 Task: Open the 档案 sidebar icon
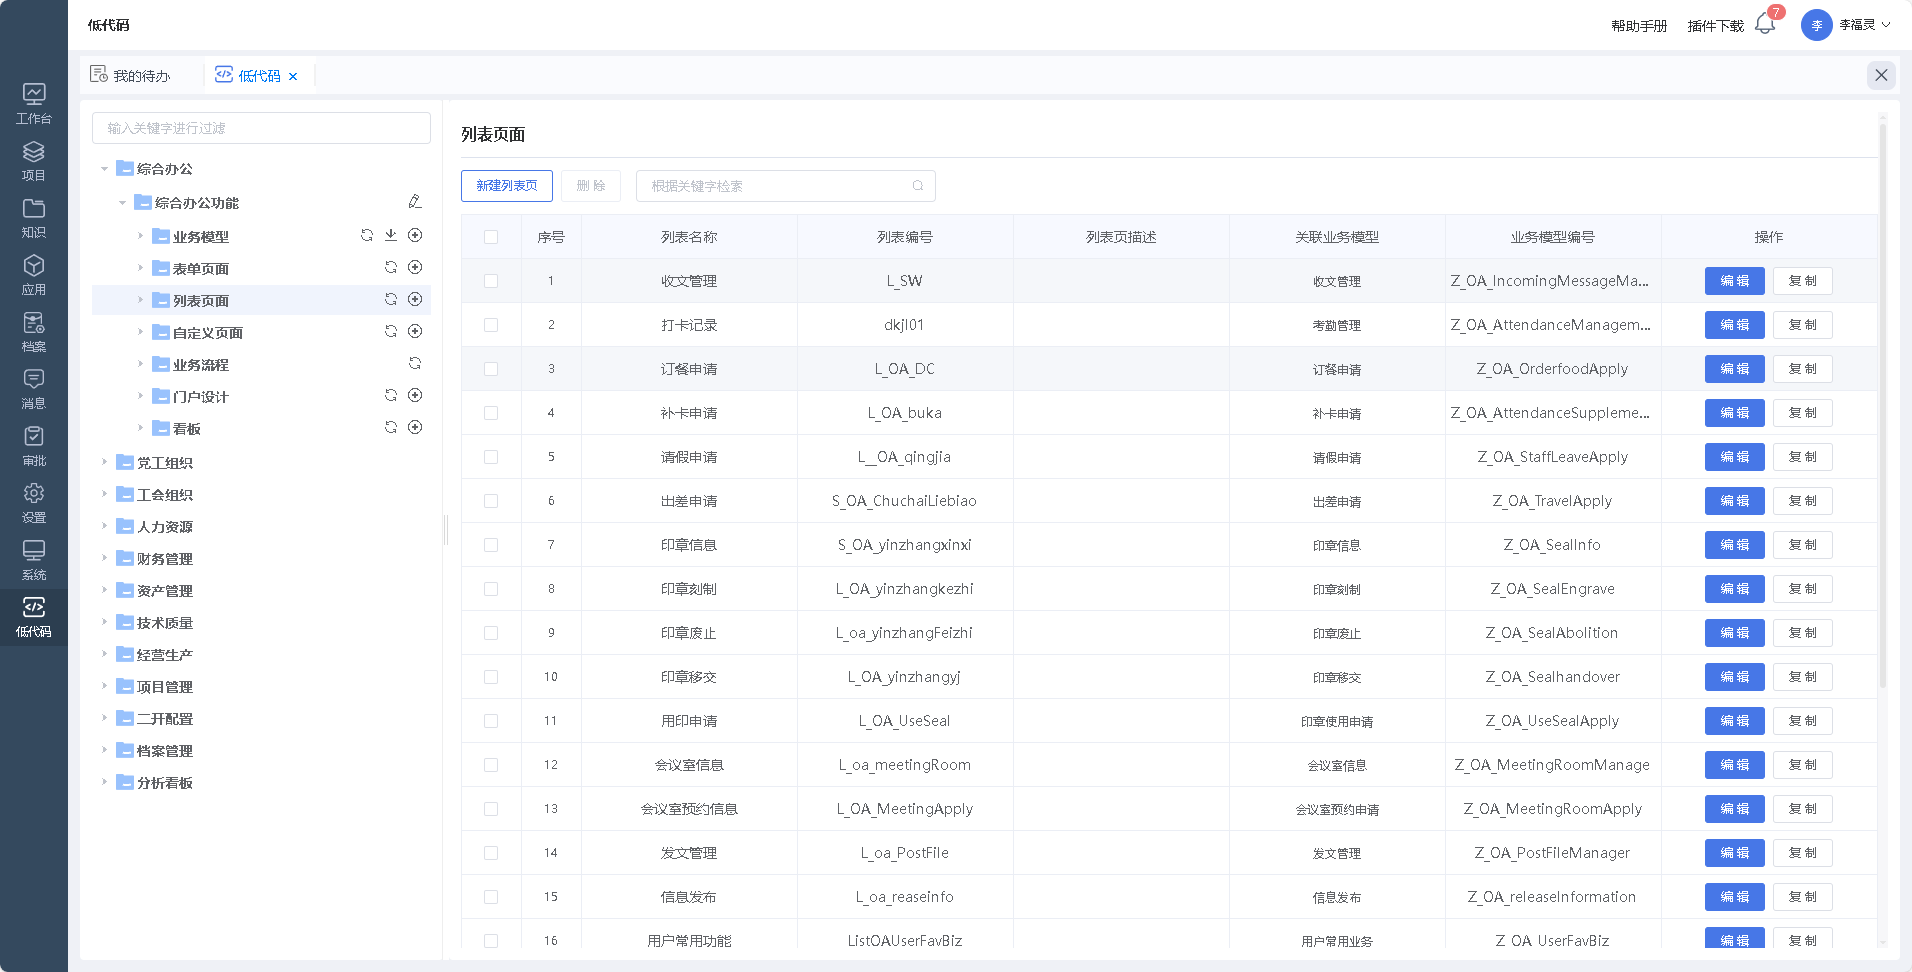tap(34, 332)
